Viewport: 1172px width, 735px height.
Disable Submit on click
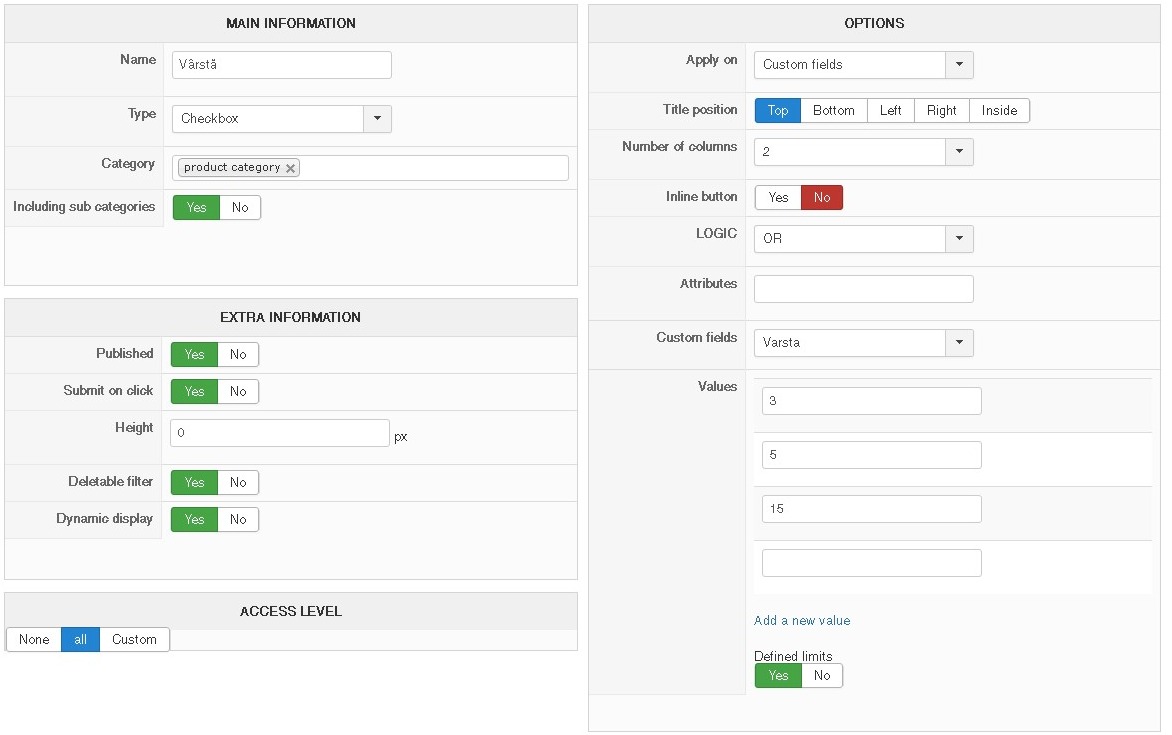(x=238, y=391)
